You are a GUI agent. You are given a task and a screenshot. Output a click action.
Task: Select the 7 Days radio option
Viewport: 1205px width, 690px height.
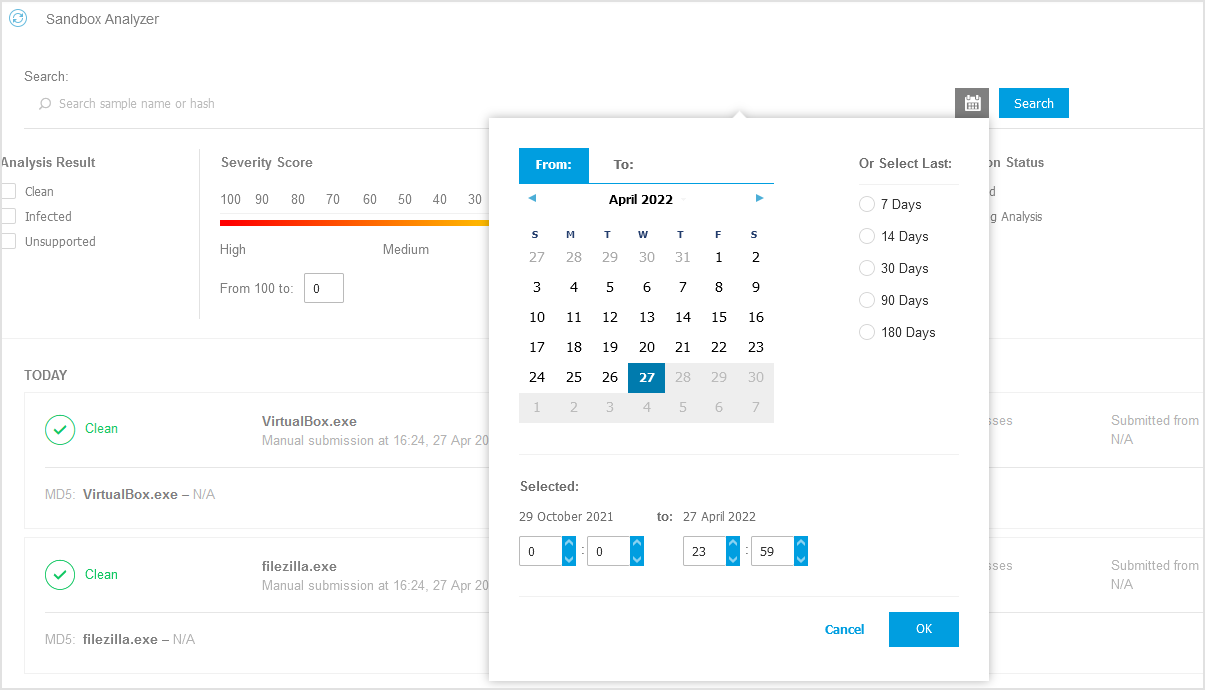(x=866, y=204)
